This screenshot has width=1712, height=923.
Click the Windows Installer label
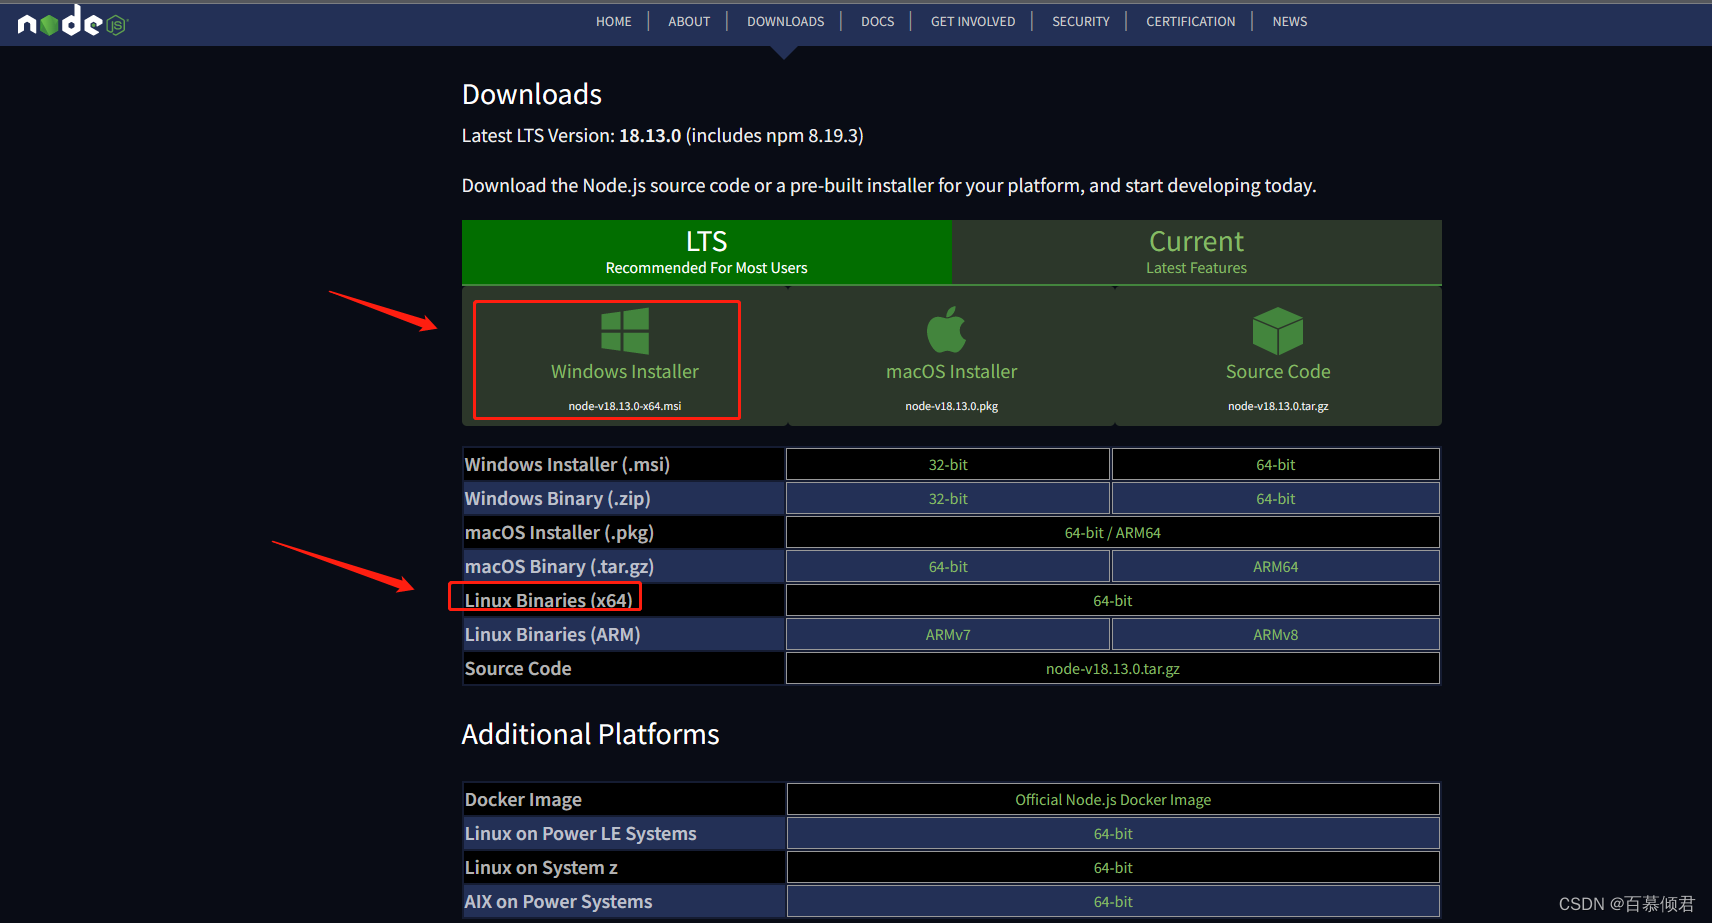[x=625, y=371]
